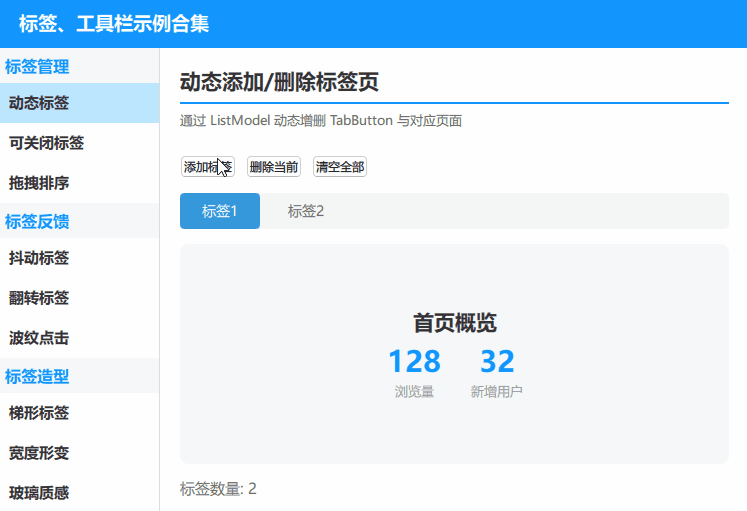Screen dimensions: 747x511
Task: Click the ListModel description text
Action: tap(321, 120)
